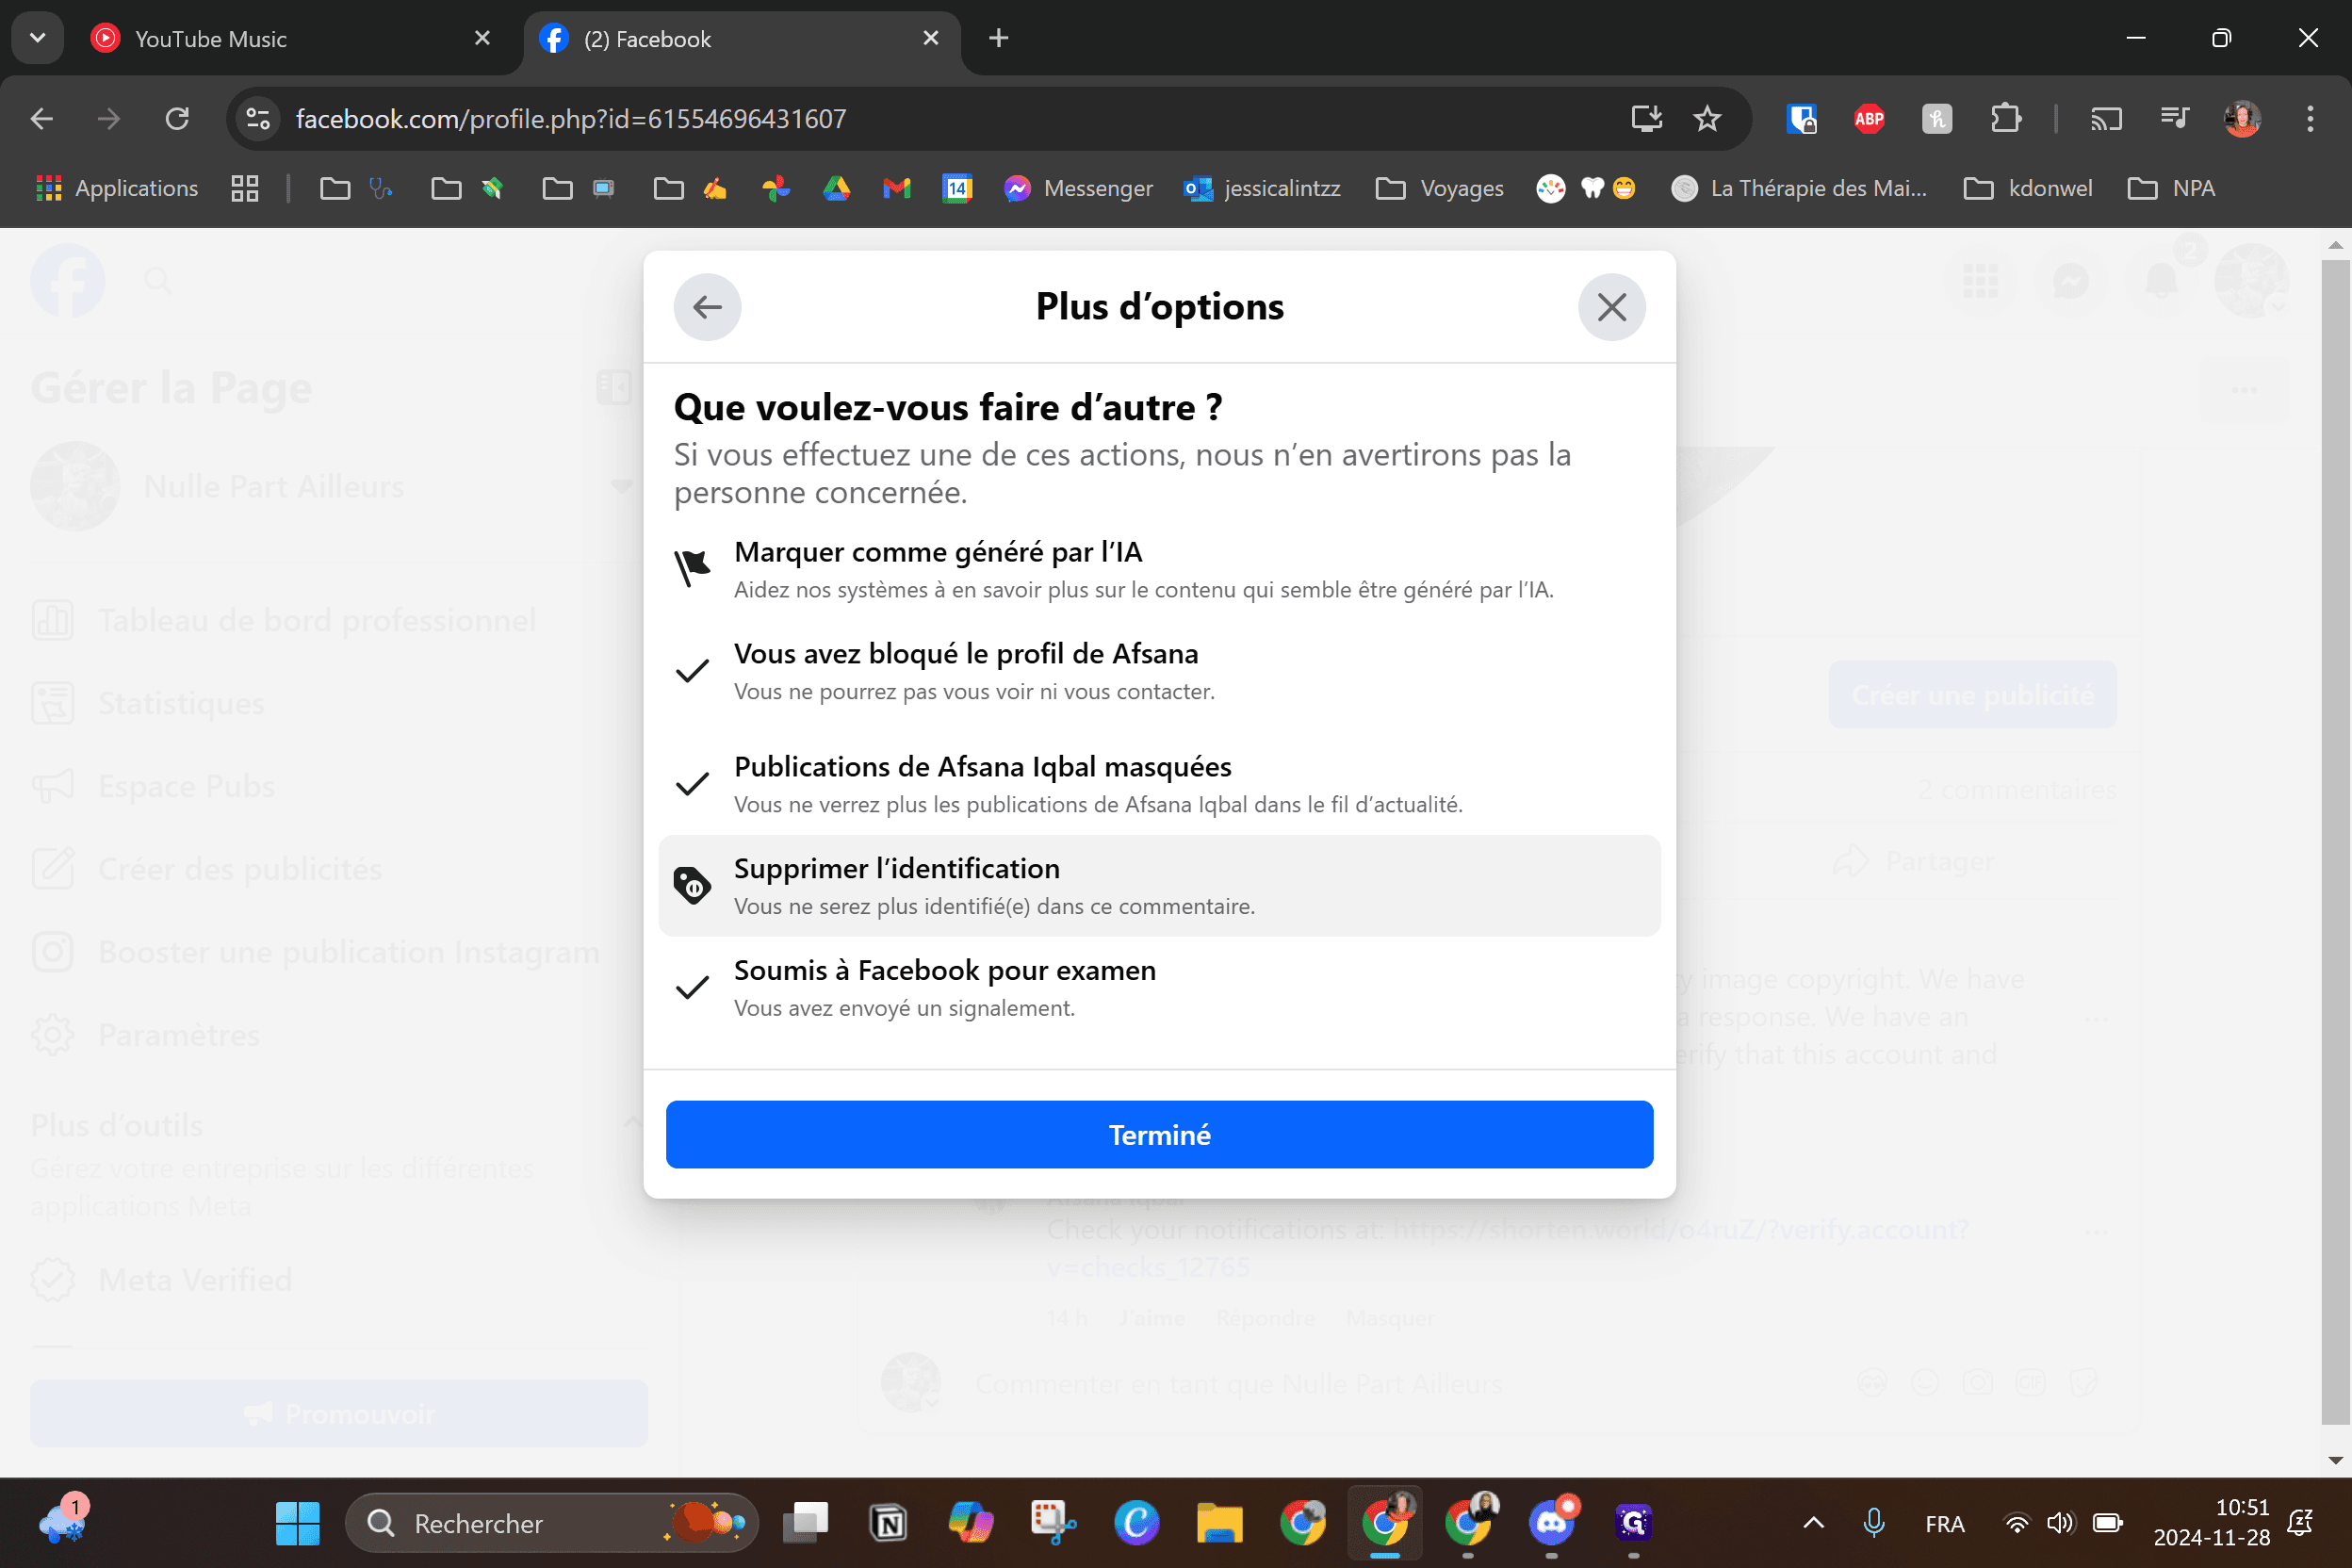The width and height of the screenshot is (2352, 1568).
Task: Open the Google Drive bookmark icon
Action: (x=836, y=188)
